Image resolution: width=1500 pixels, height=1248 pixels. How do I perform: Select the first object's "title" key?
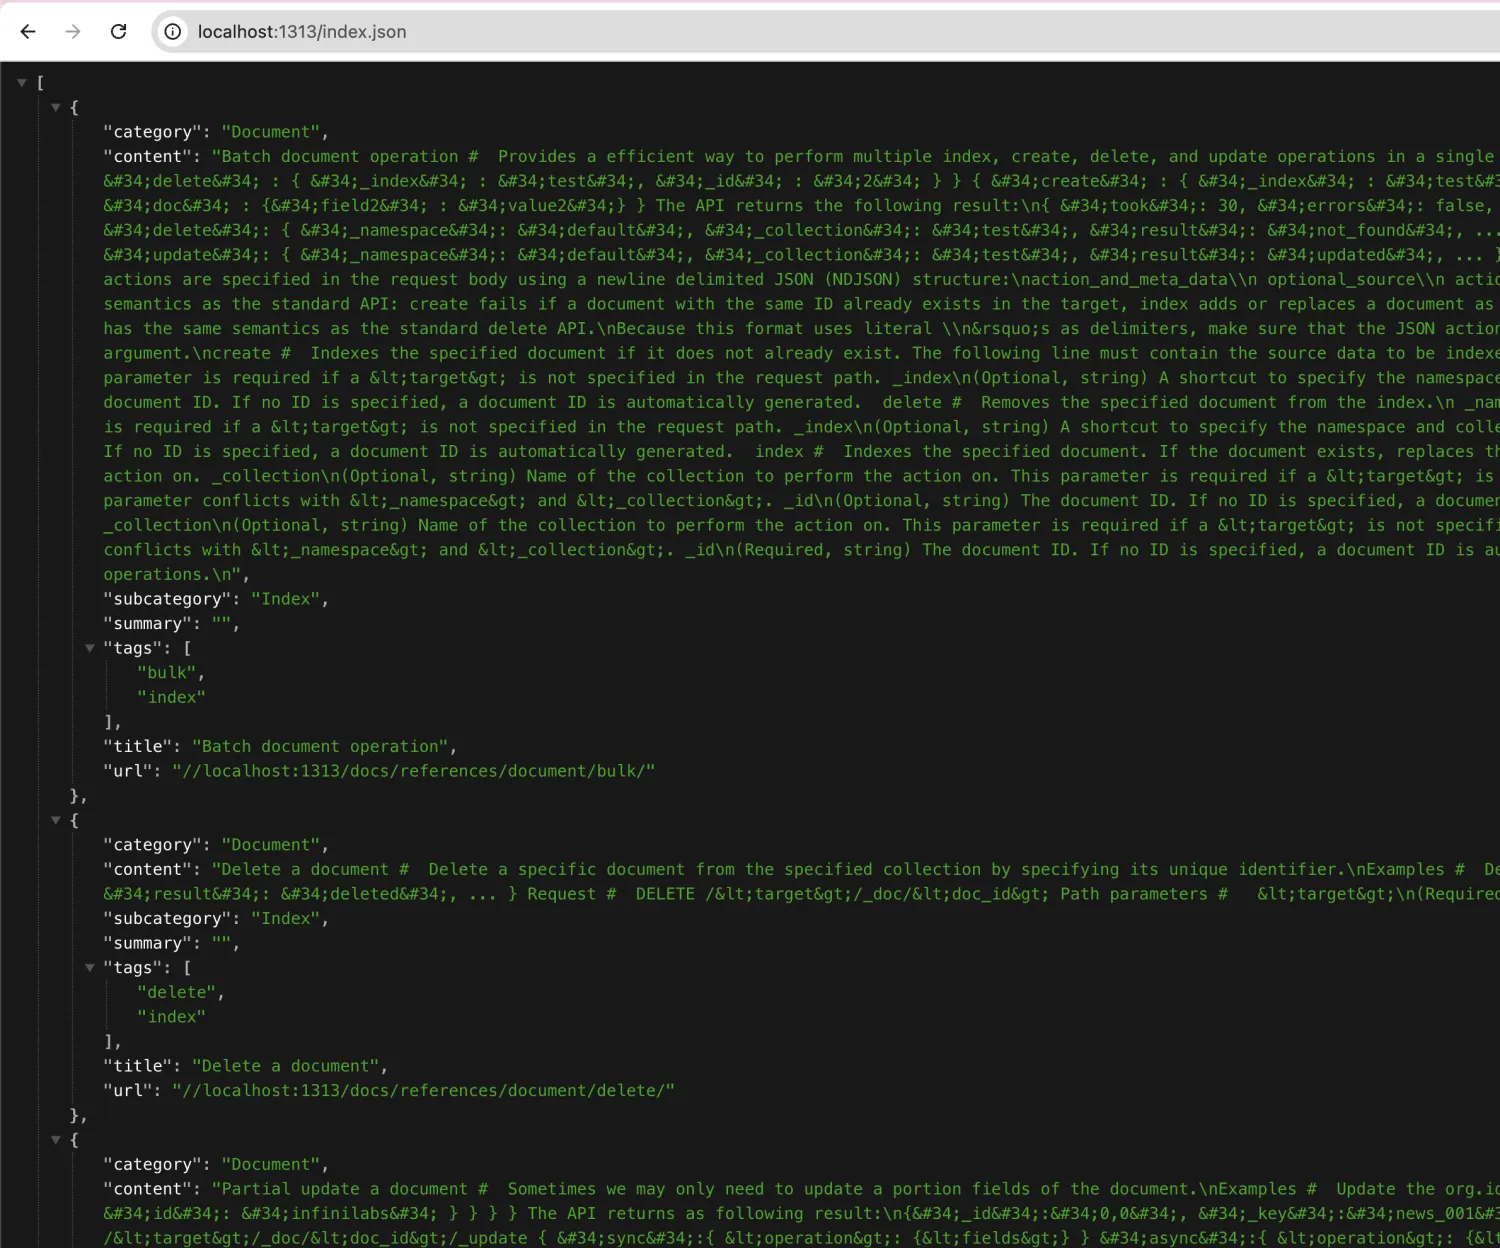click(x=137, y=747)
